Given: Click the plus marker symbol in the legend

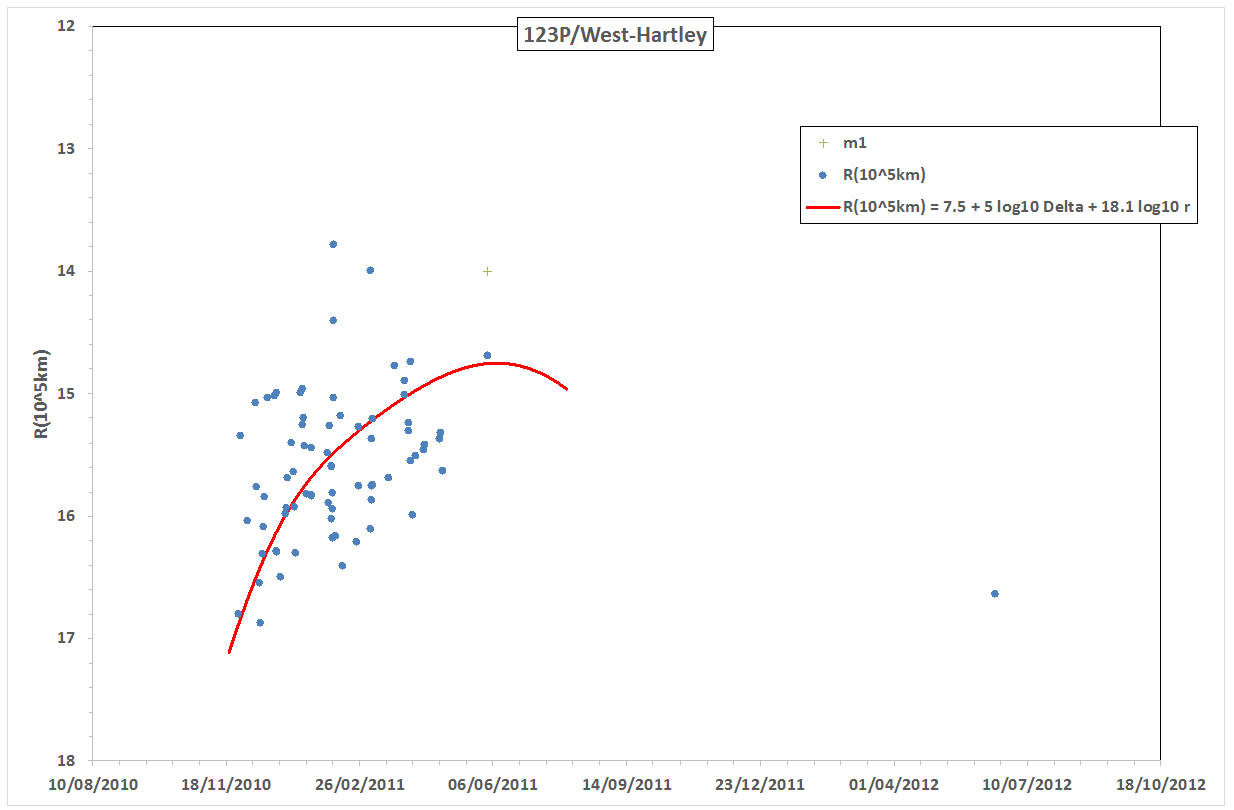Looking at the screenshot, I should pos(823,144).
